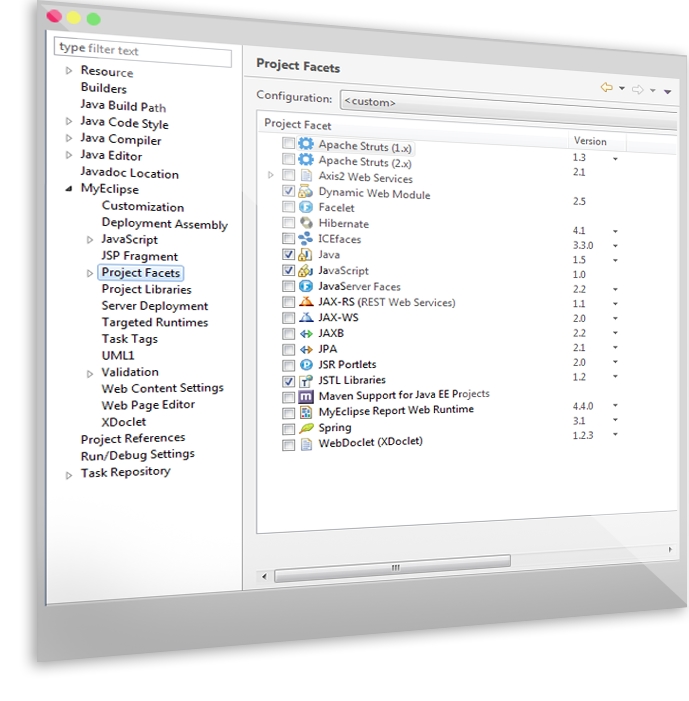Click the WebDoclet (XDoclet) document icon
Image resolution: width=689 pixels, height=701 pixels.
point(306,444)
